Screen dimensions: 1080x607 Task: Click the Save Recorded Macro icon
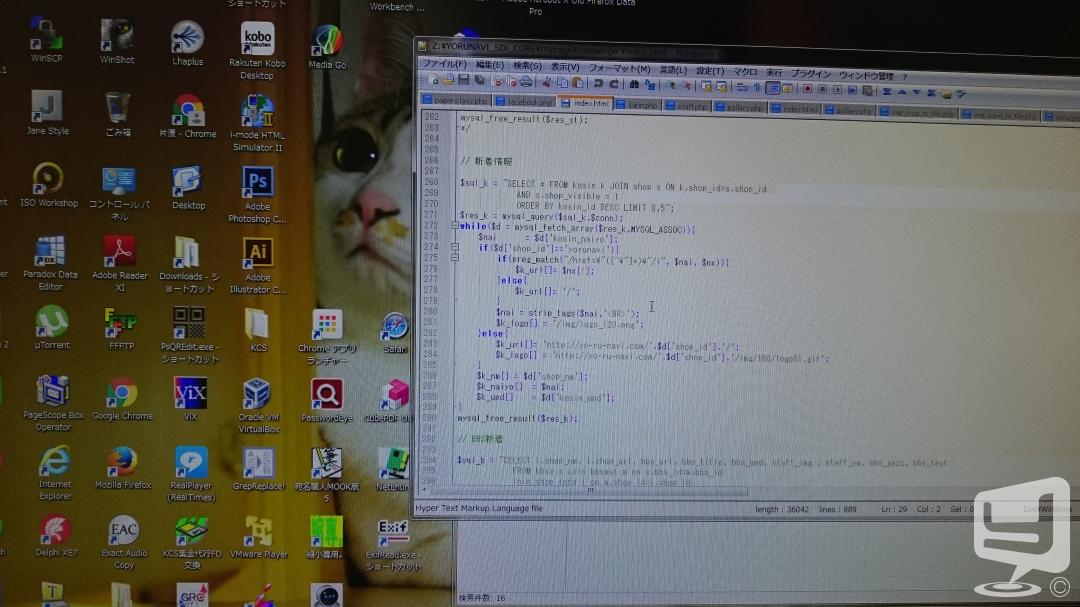coord(867,90)
